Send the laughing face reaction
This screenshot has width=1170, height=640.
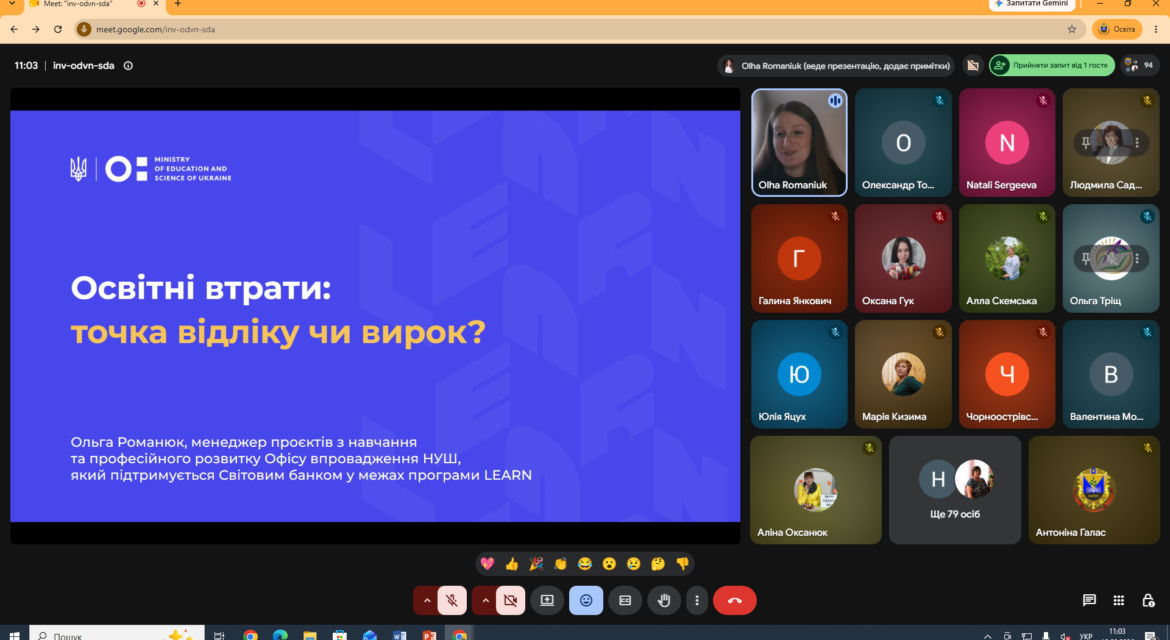585,564
